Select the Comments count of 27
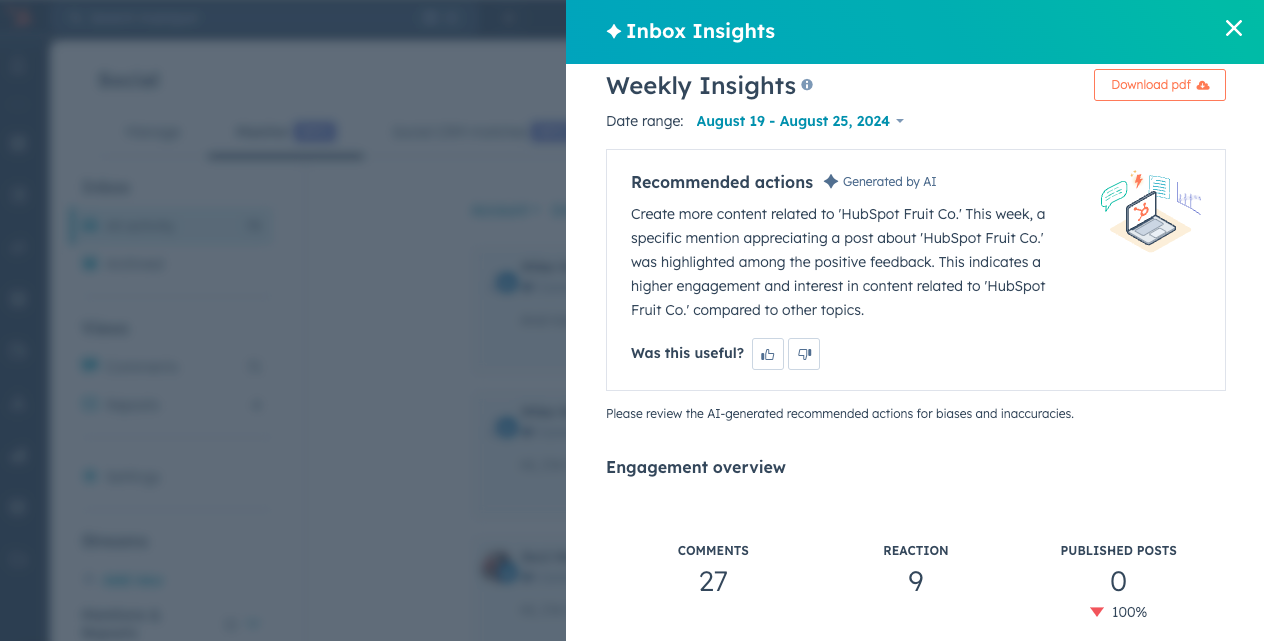The height and width of the screenshot is (641, 1264). tap(713, 581)
